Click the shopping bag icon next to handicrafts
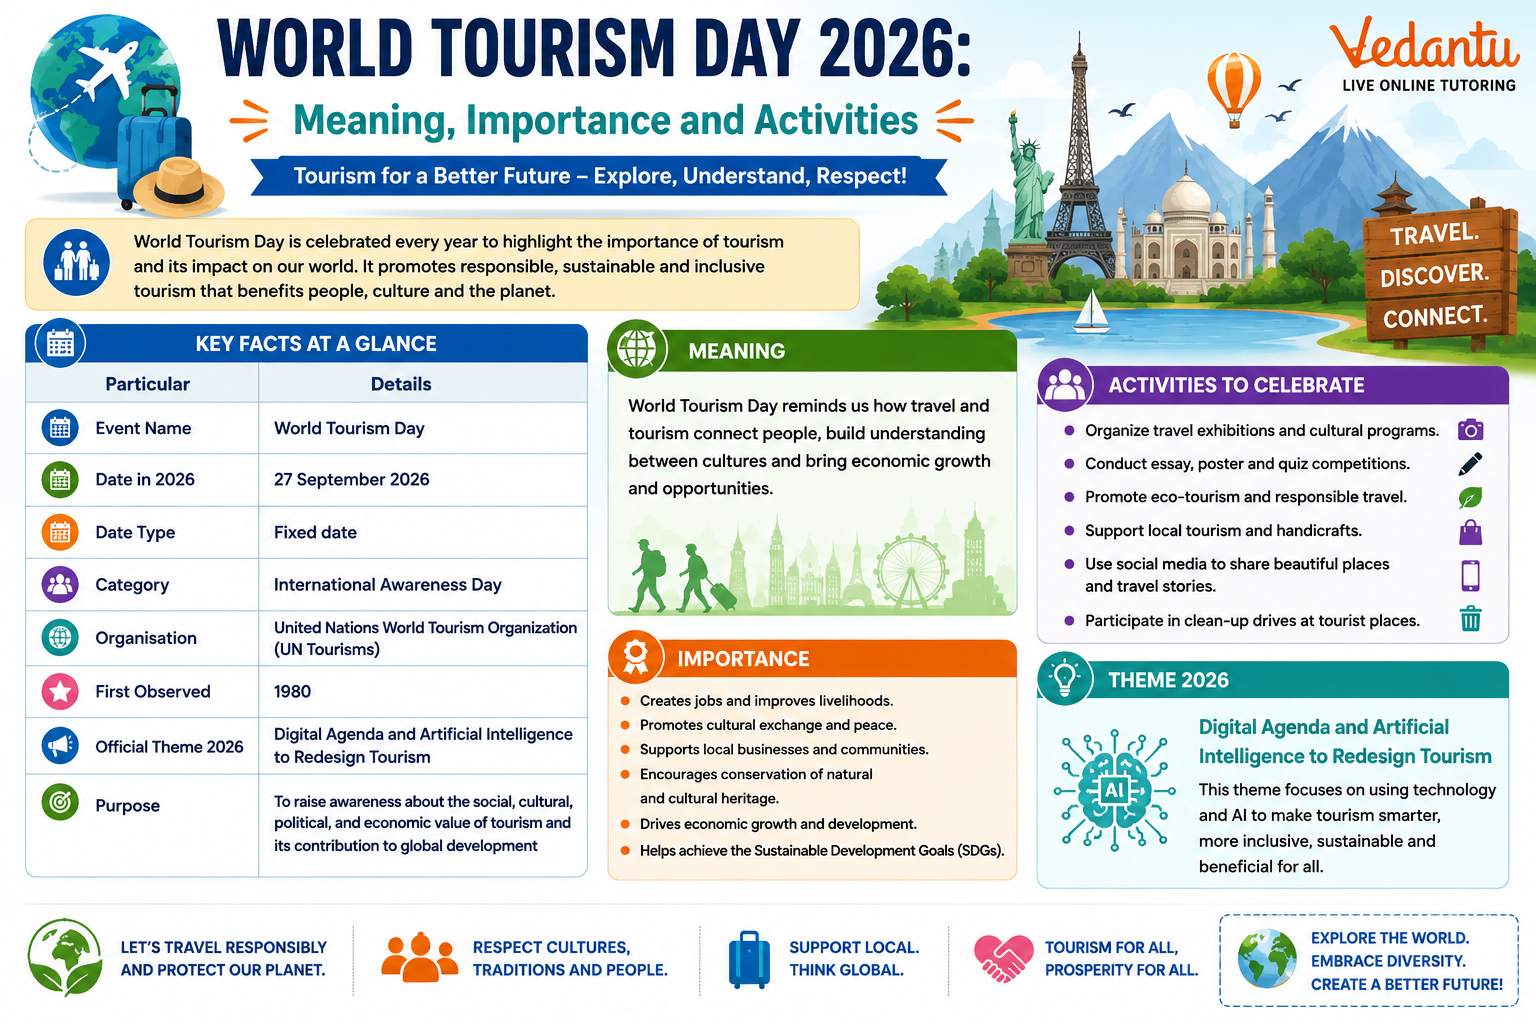The height and width of the screenshot is (1024, 1536). [x=1470, y=531]
